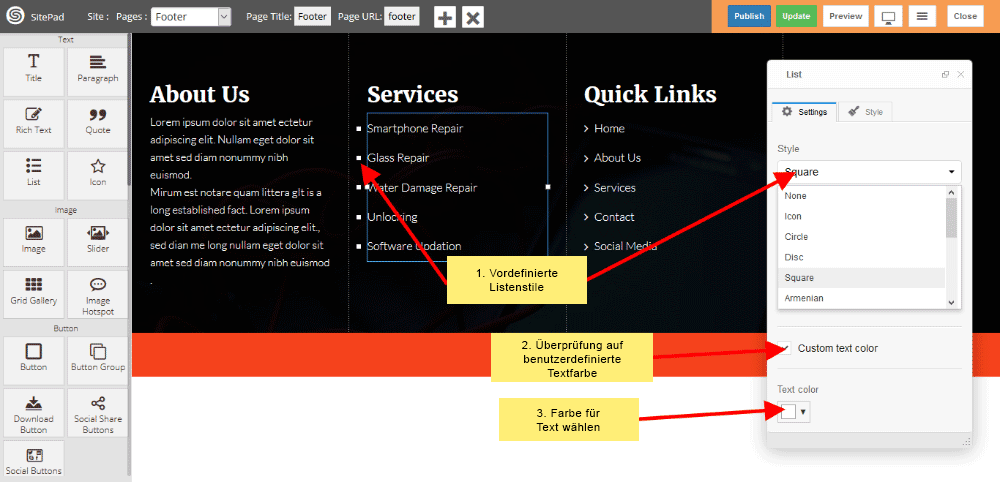
Task: Click the SitePad logo
Action: [x=15, y=17]
